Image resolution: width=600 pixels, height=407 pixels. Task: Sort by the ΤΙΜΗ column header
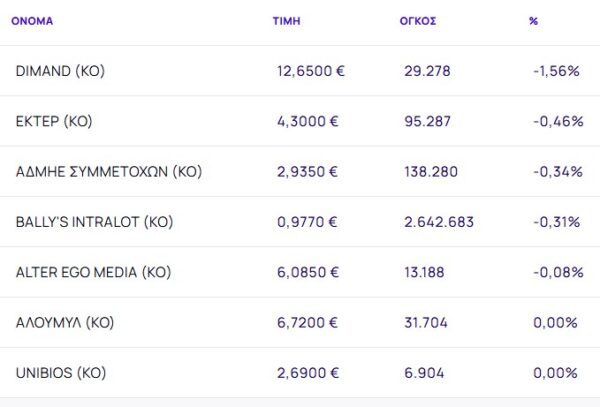(286, 21)
